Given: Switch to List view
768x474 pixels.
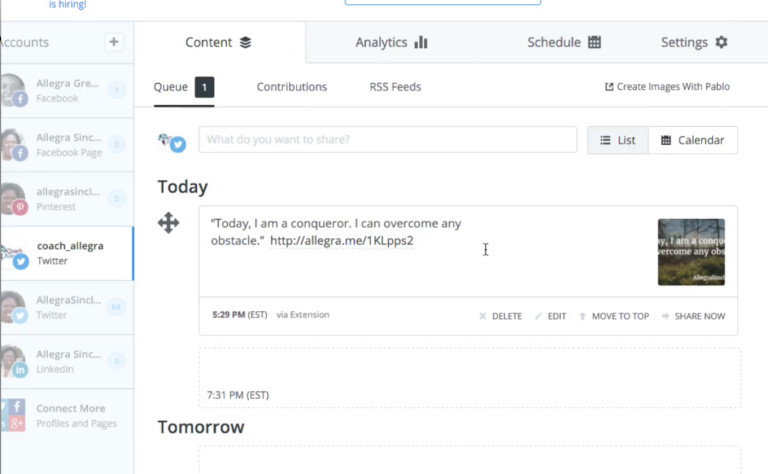Looking at the screenshot, I should pyautogui.click(x=618, y=141).
